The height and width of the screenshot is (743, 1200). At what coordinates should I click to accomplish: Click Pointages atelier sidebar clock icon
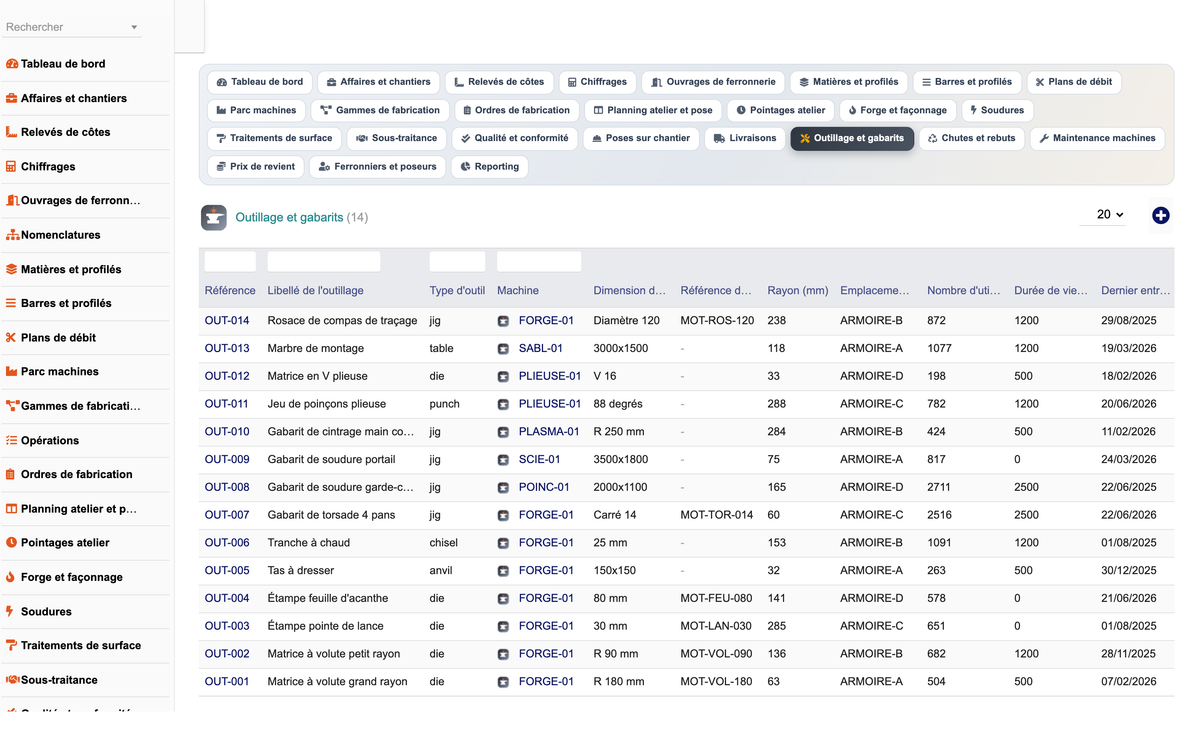tap(12, 542)
